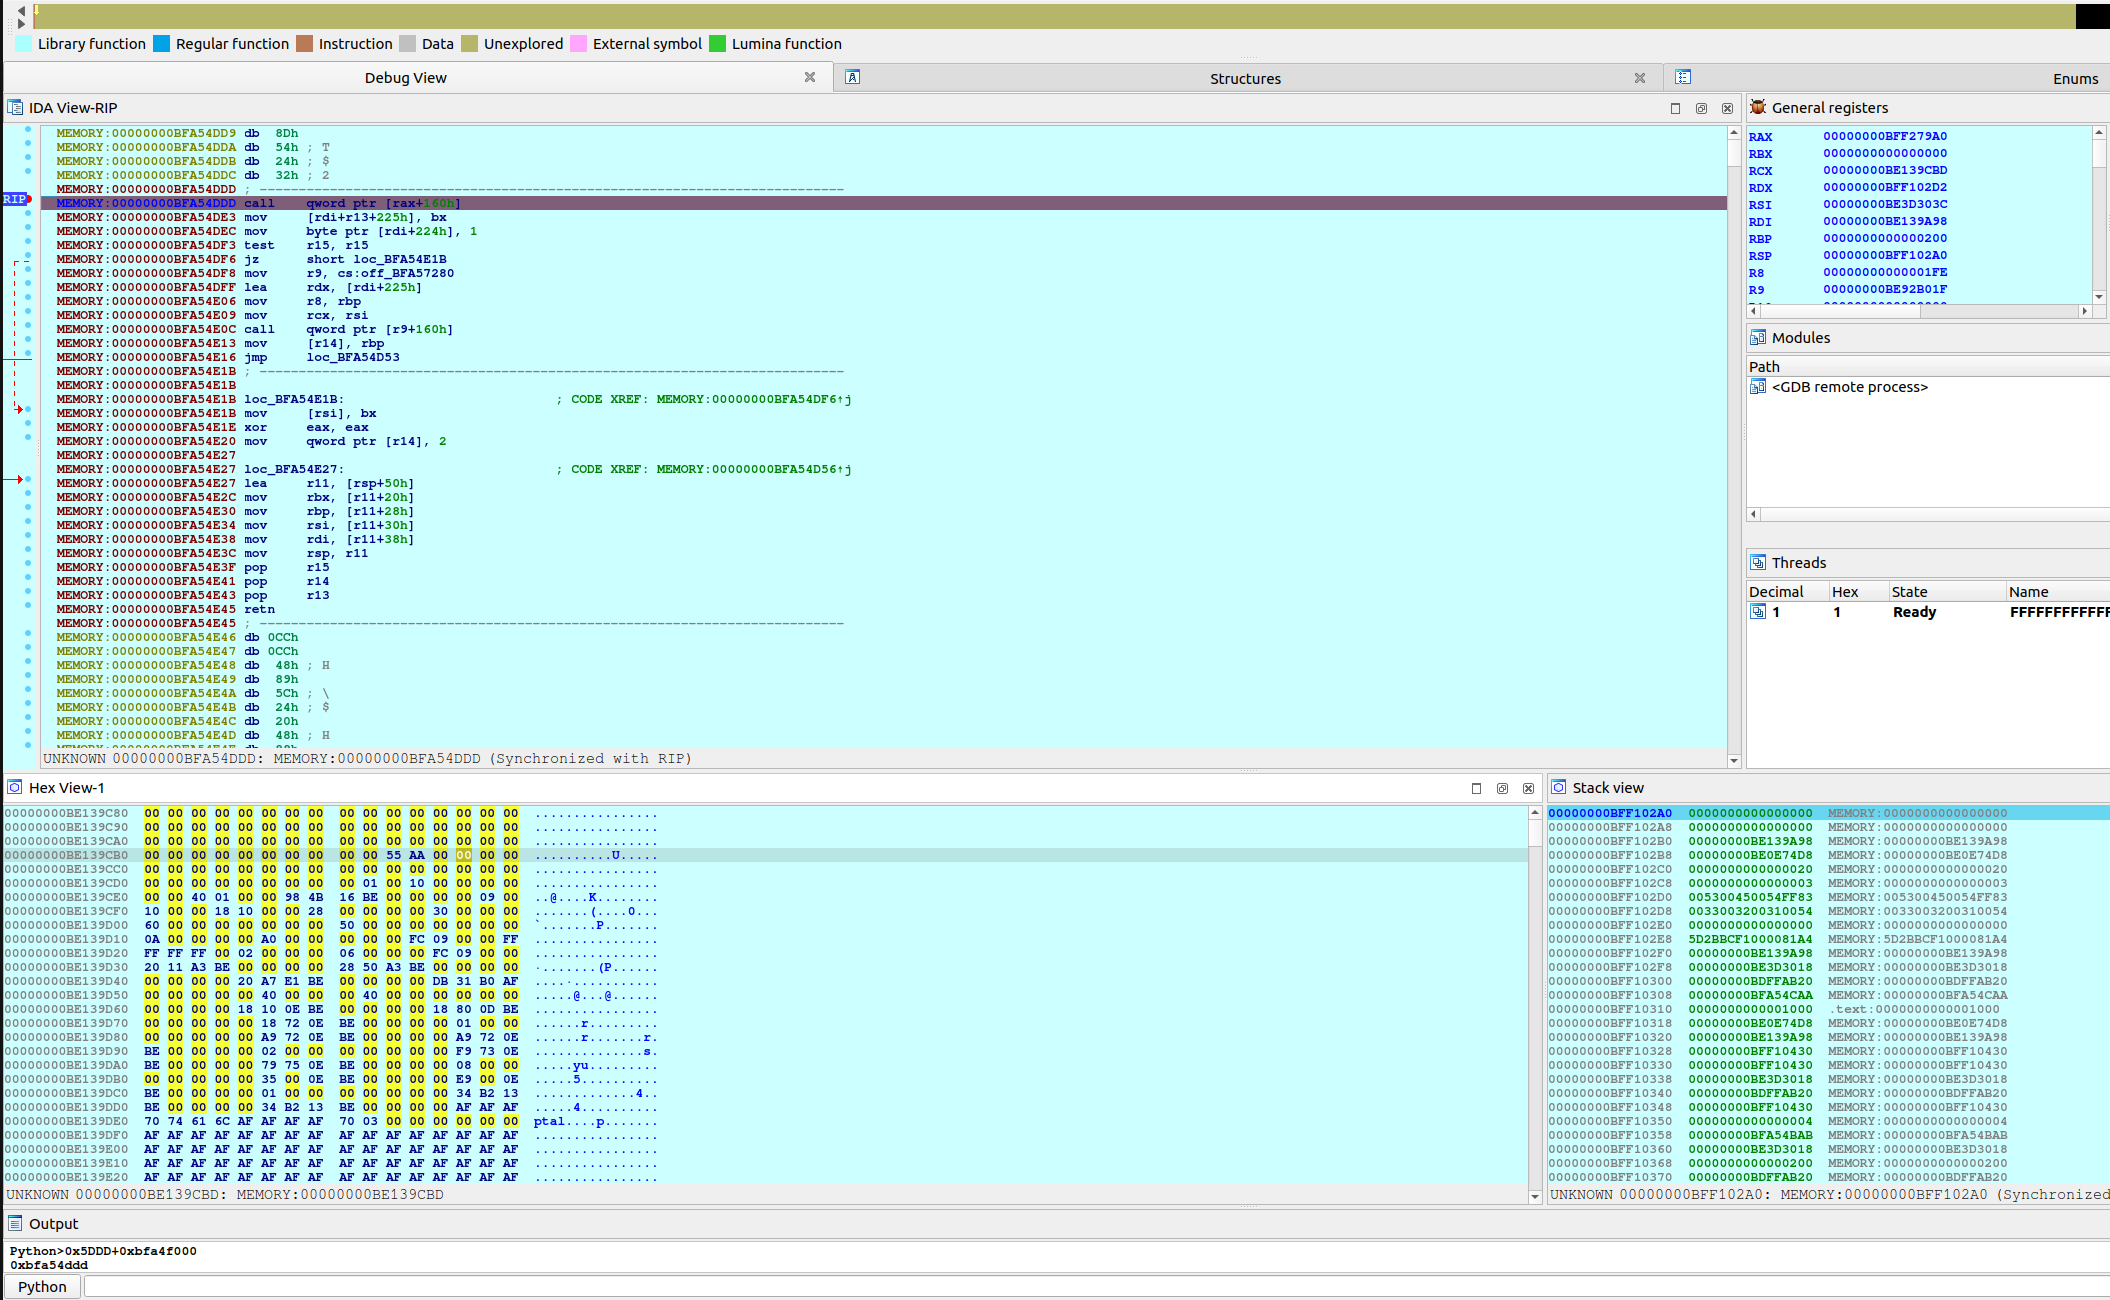
Task: Close the Debug View tab
Action: coord(810,77)
